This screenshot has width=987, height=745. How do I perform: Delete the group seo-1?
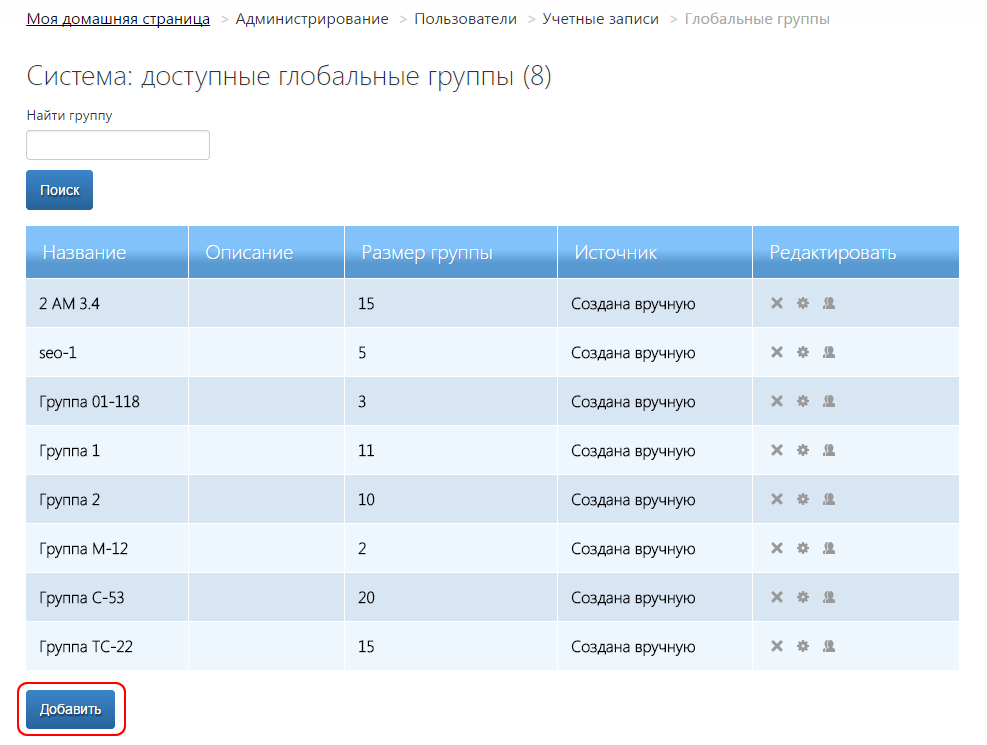pyautogui.click(x=777, y=352)
